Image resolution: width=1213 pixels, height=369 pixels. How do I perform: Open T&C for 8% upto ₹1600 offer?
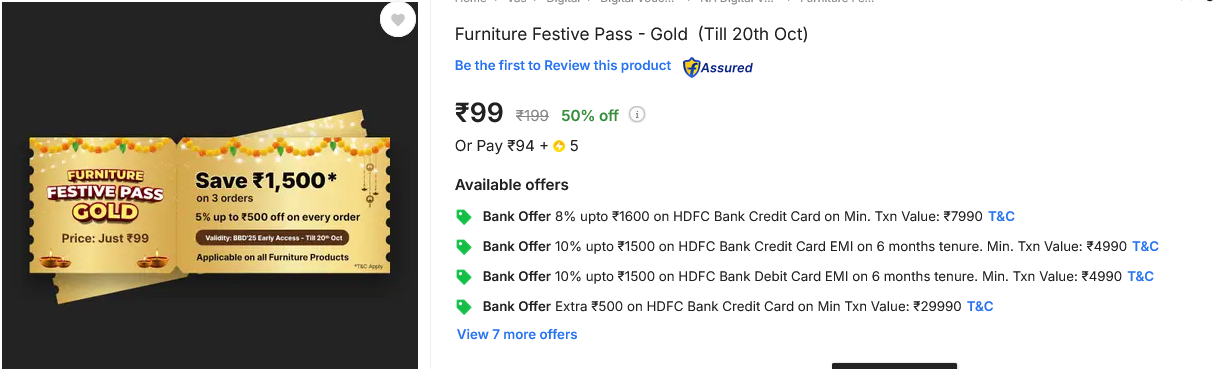(x=1001, y=216)
